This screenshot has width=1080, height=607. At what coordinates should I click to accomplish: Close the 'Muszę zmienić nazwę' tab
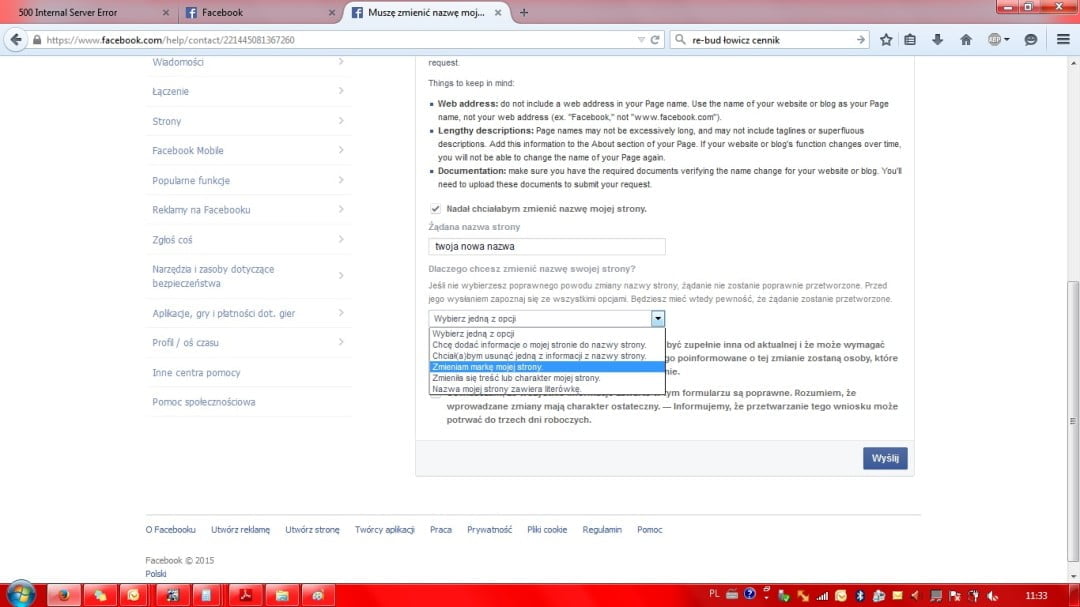498,12
